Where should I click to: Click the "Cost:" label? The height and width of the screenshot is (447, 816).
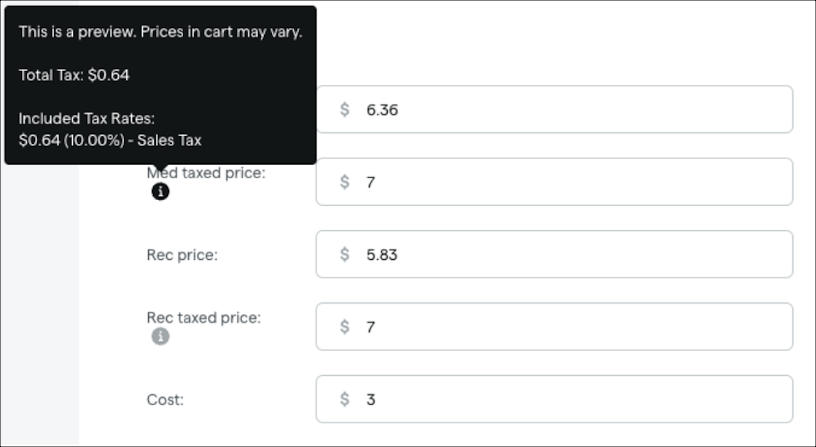point(165,400)
